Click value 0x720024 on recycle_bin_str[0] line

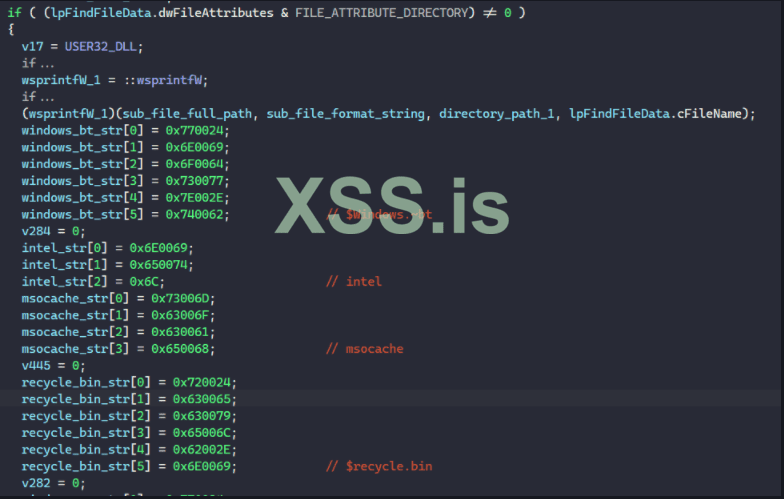(202, 382)
